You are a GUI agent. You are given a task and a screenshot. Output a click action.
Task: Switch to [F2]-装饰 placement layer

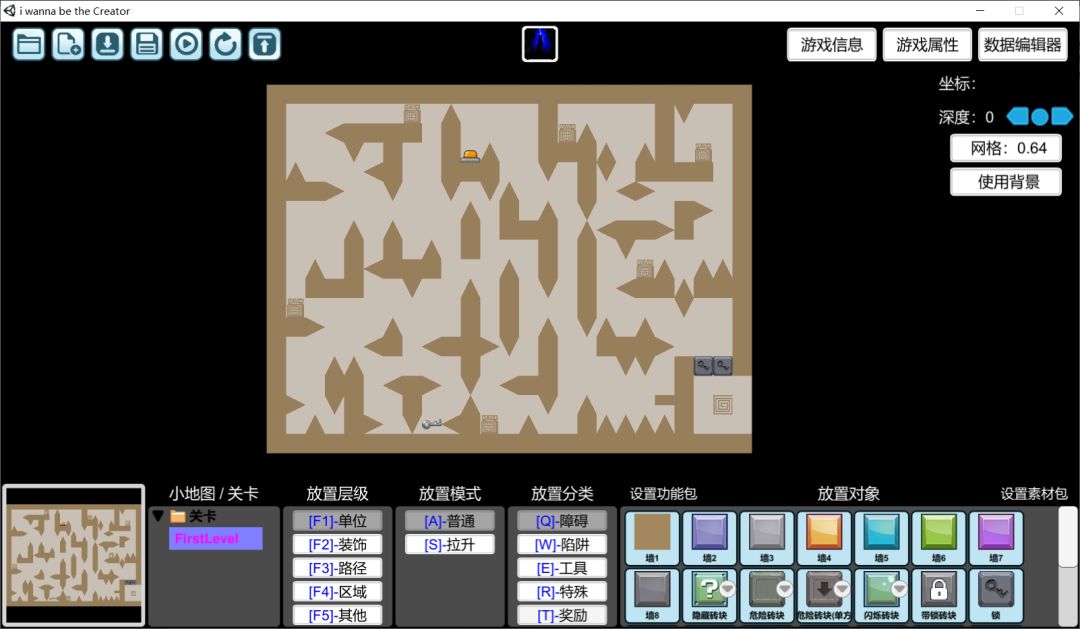point(337,545)
